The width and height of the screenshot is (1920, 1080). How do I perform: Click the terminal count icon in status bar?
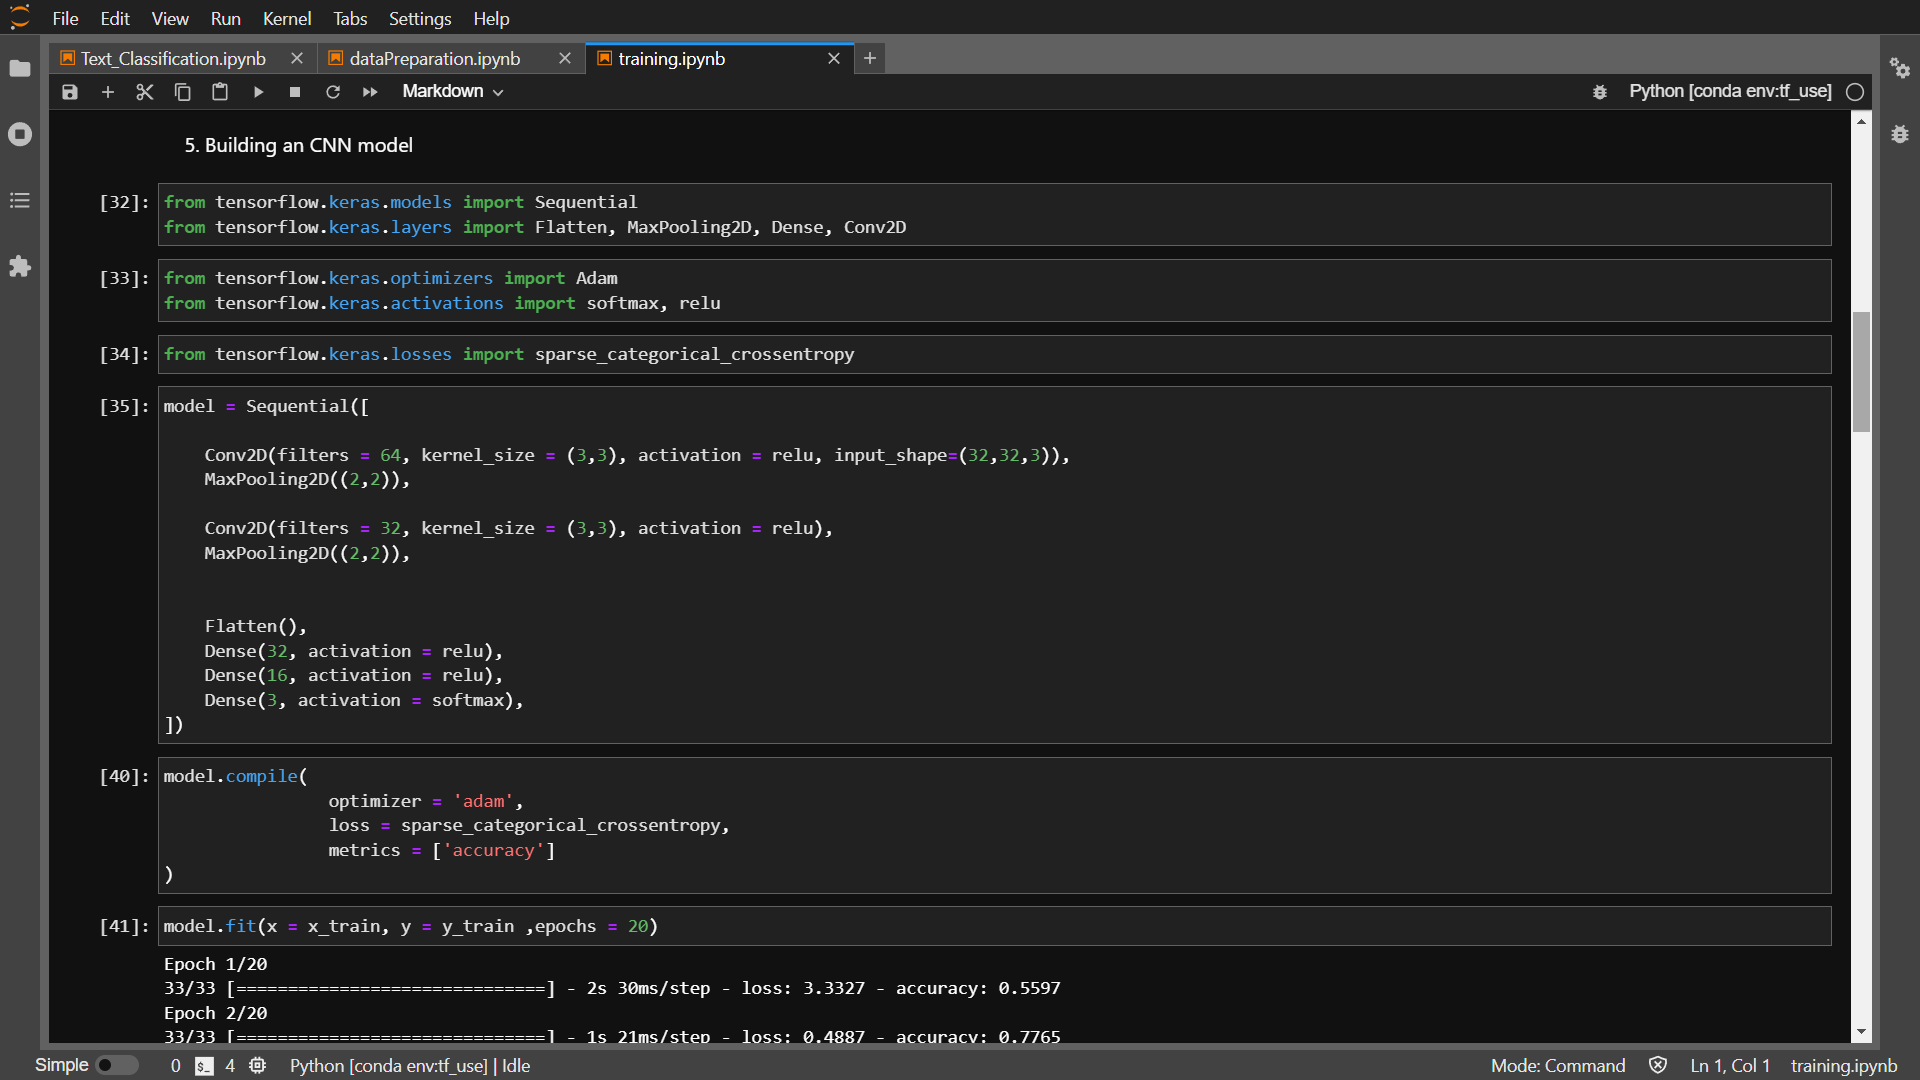coord(204,1066)
